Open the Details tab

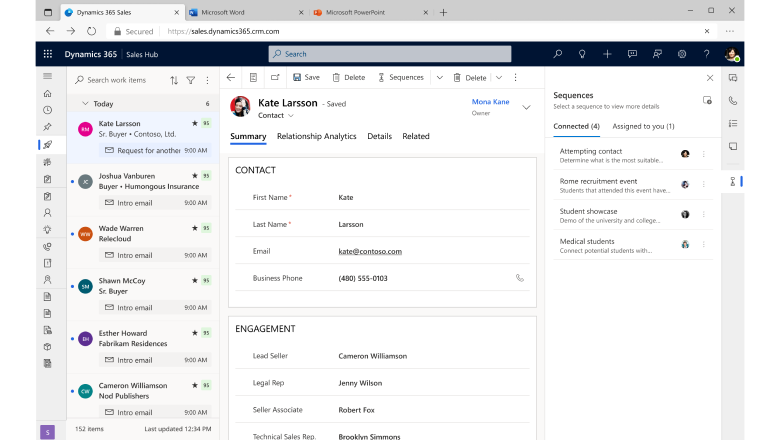(380, 136)
